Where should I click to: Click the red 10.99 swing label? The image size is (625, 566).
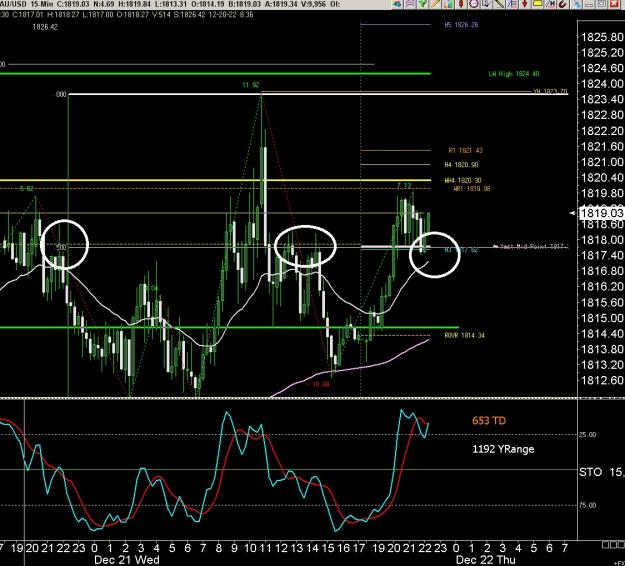click(320, 384)
